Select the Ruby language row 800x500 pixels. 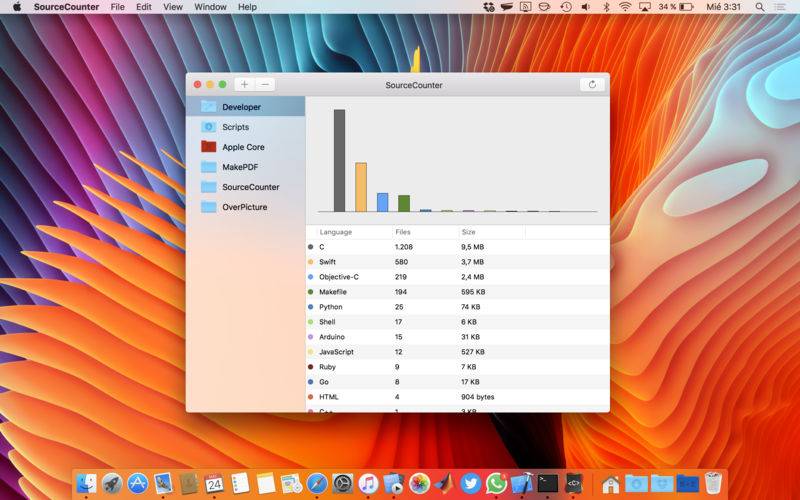coord(458,367)
